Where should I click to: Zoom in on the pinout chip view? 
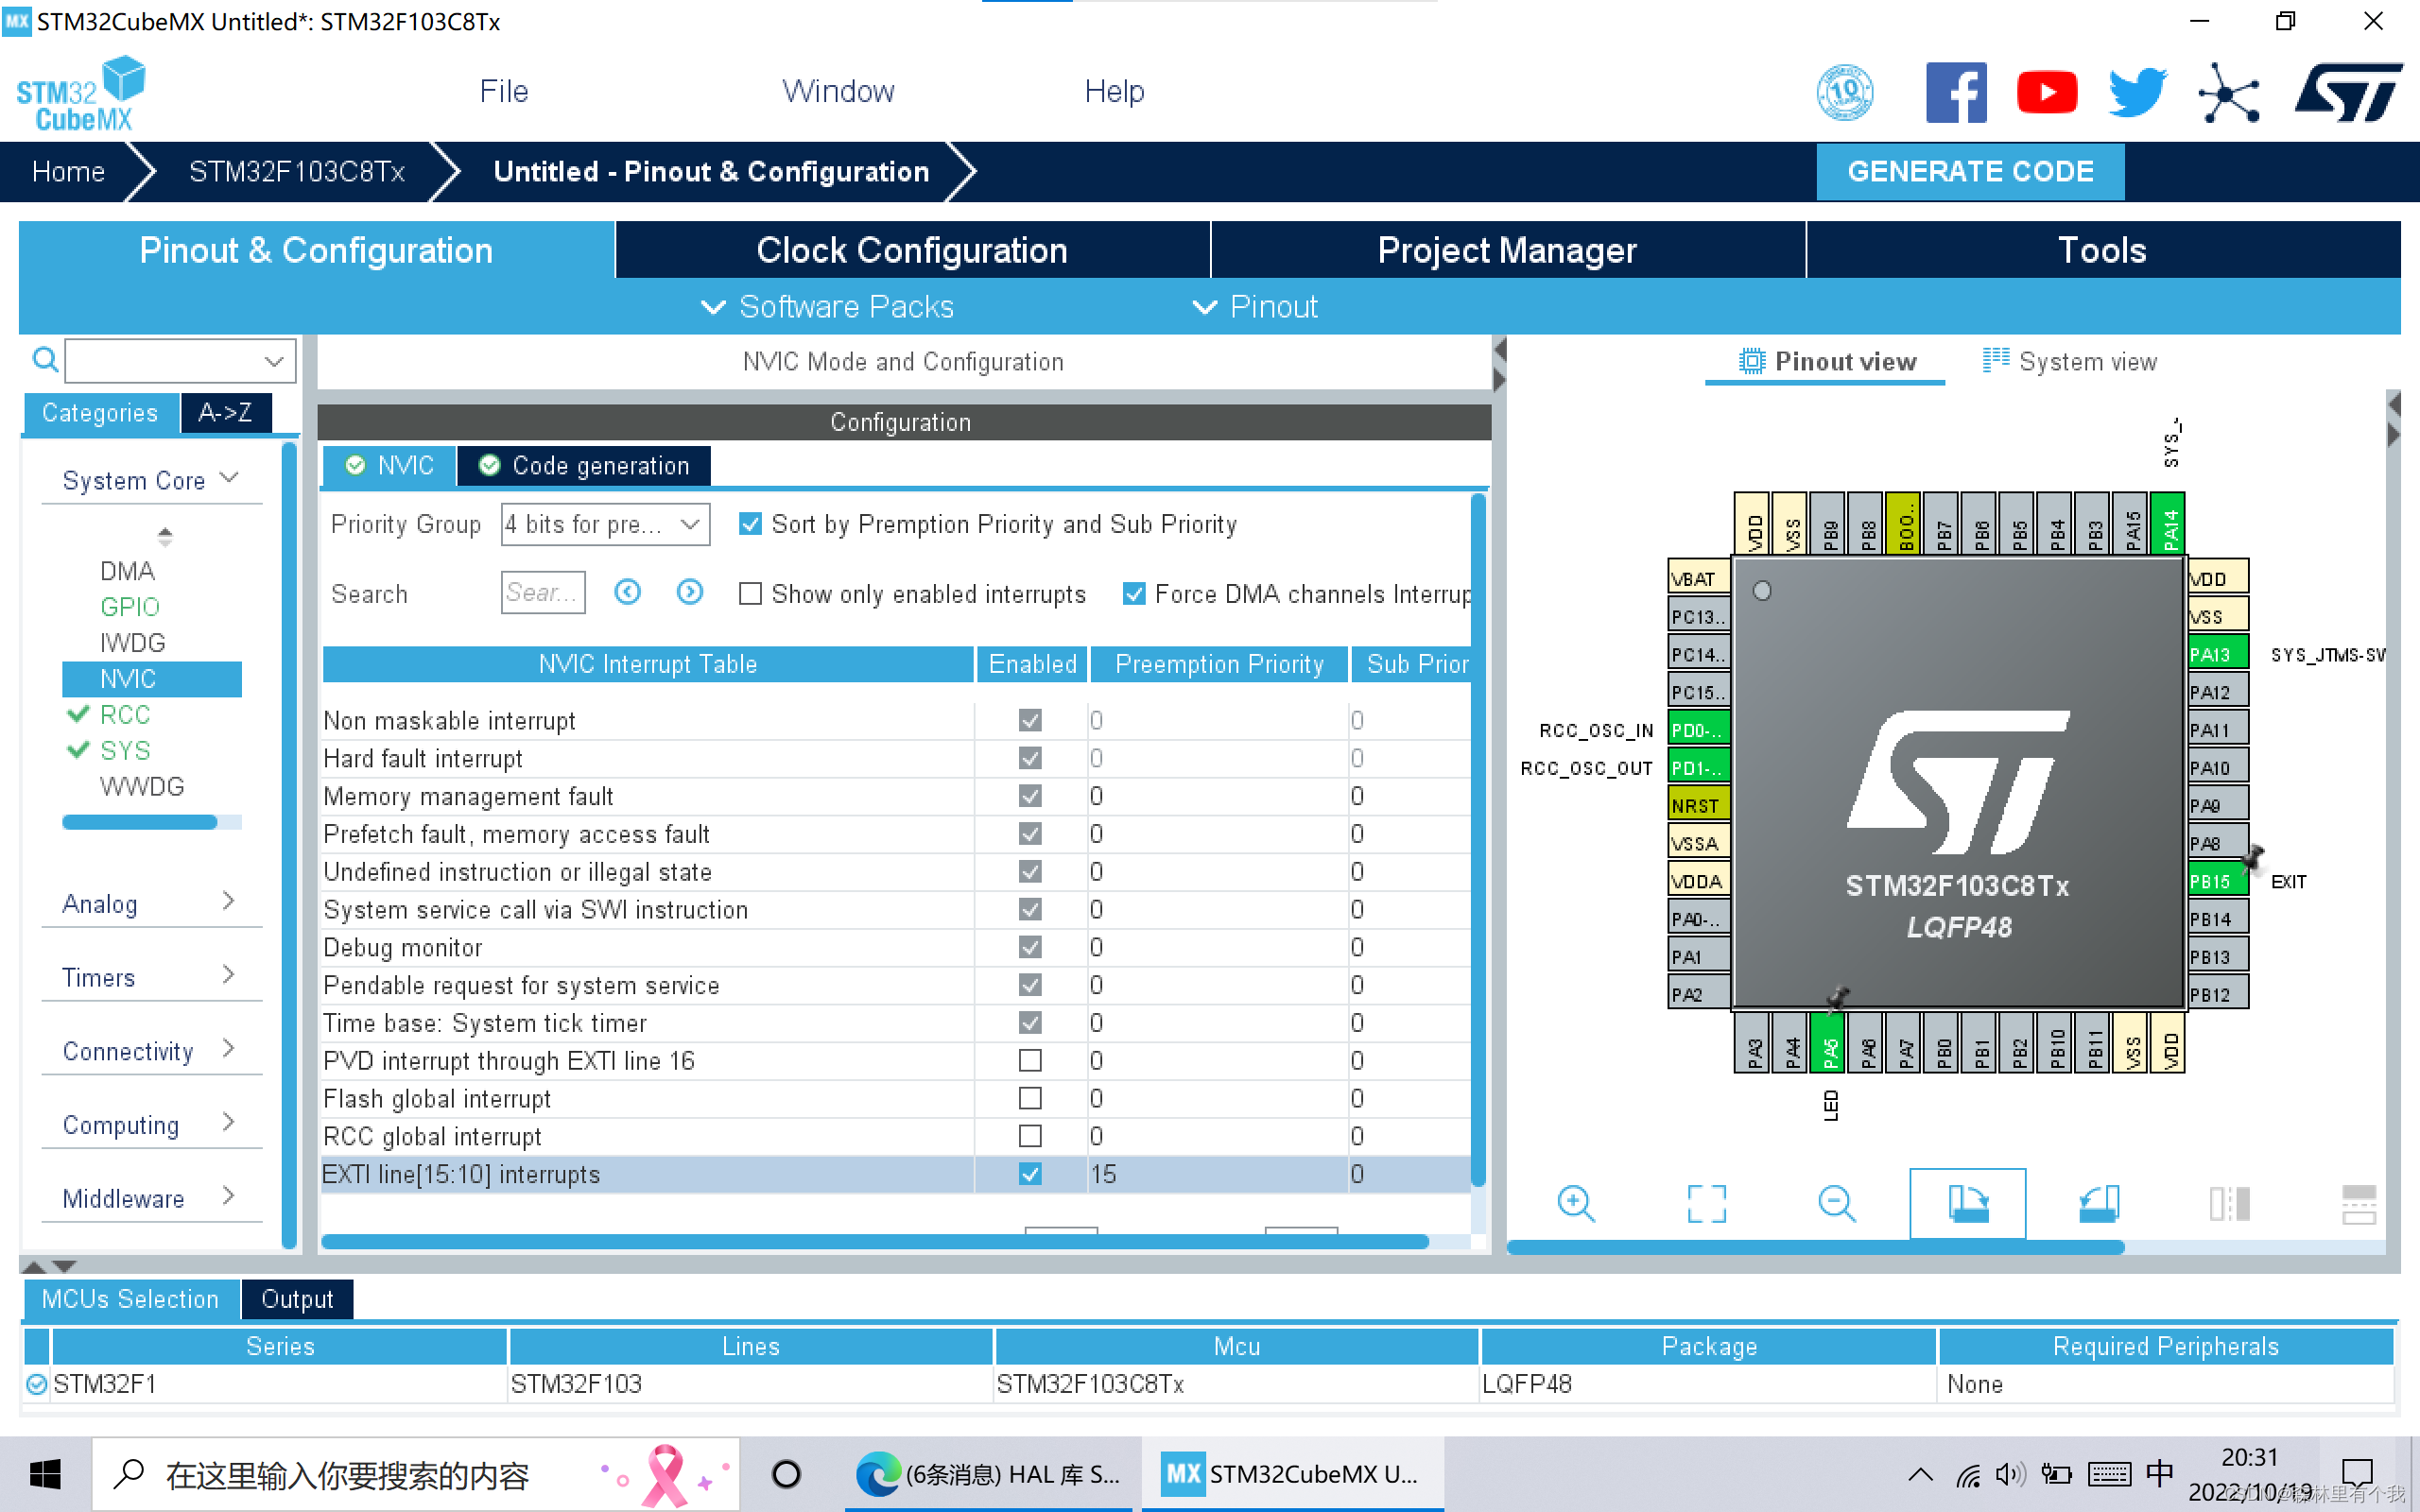point(1576,1203)
